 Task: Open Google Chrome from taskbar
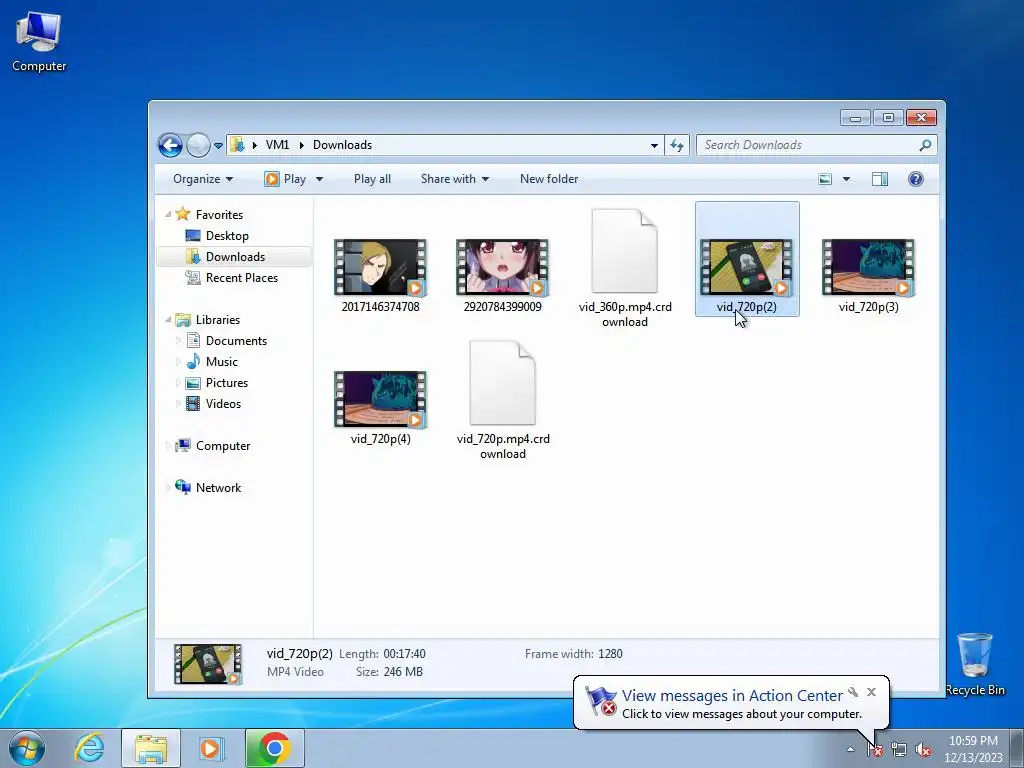pos(274,748)
